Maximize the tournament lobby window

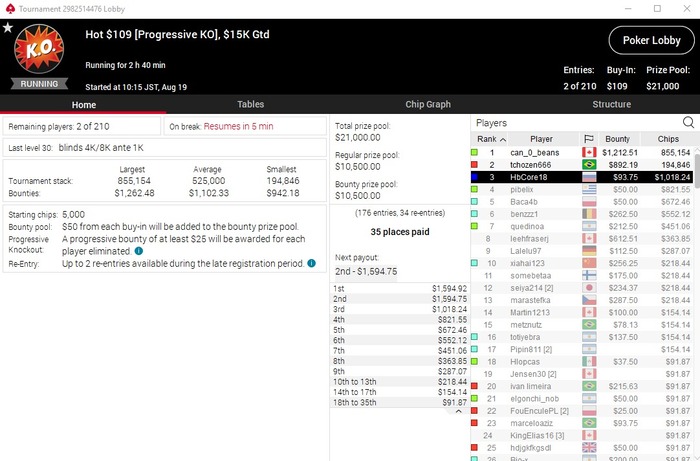(657, 8)
